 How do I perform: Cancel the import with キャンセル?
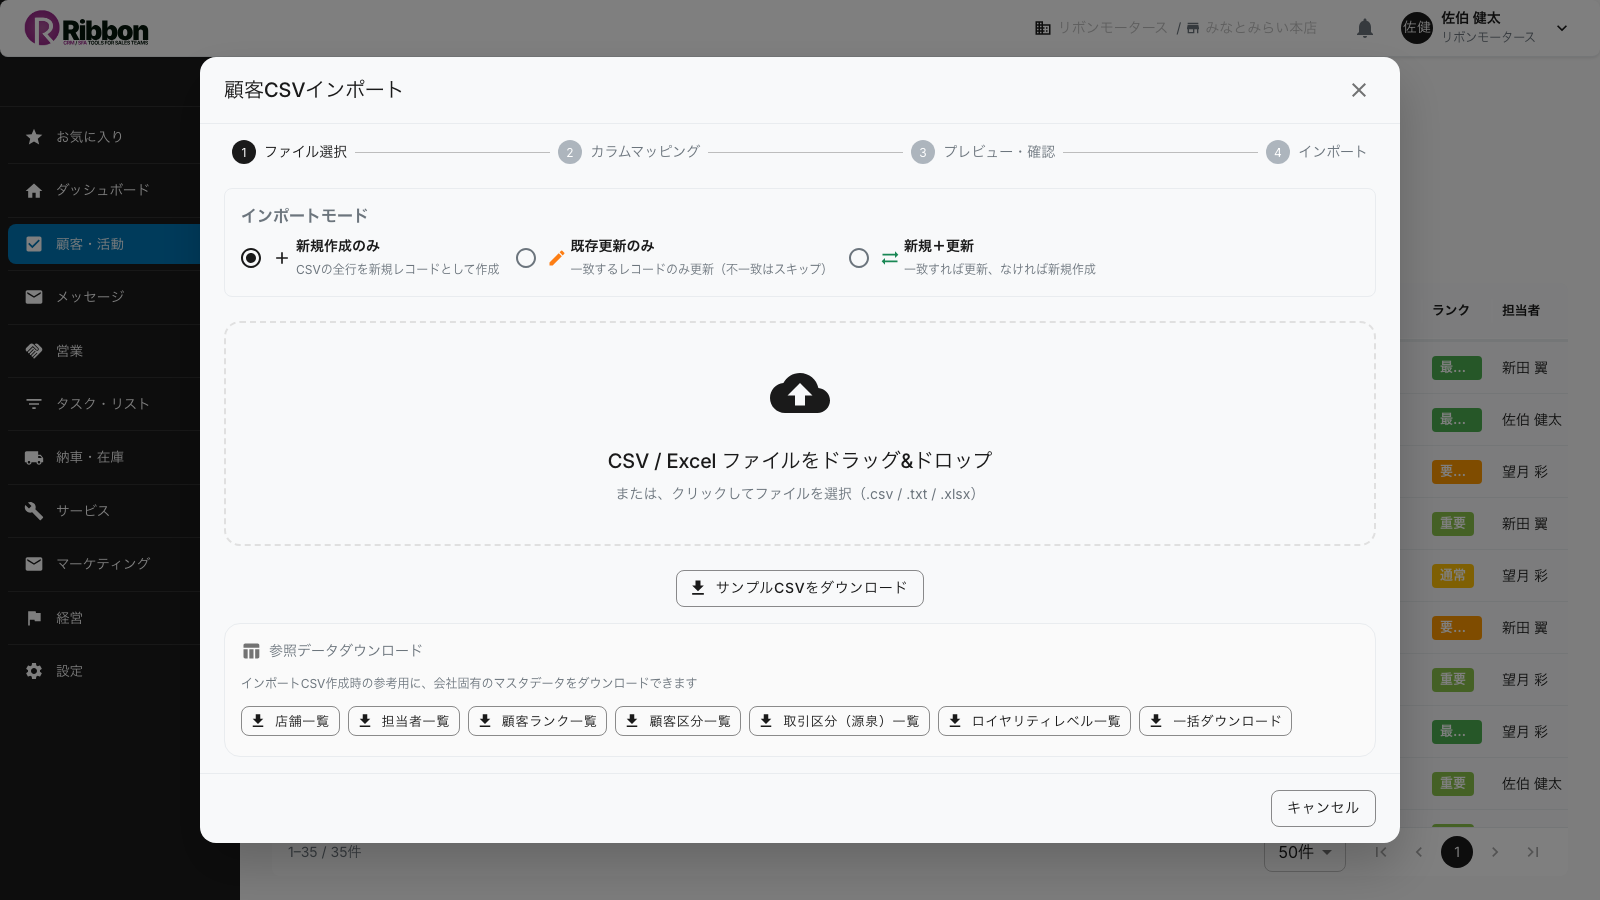point(1323,808)
